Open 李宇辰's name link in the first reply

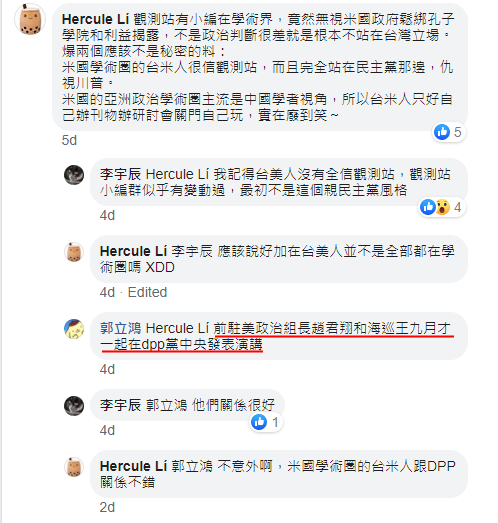[120, 174]
